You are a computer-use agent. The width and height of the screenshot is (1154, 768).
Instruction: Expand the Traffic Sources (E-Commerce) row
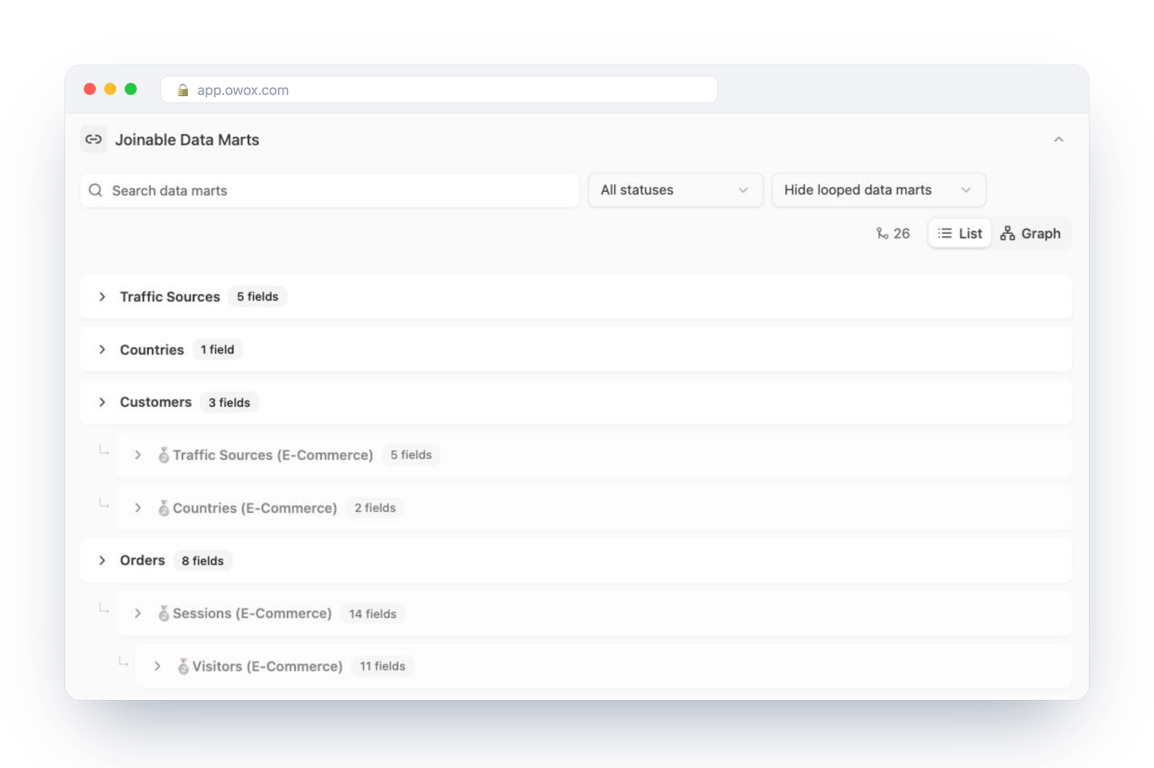(x=138, y=455)
